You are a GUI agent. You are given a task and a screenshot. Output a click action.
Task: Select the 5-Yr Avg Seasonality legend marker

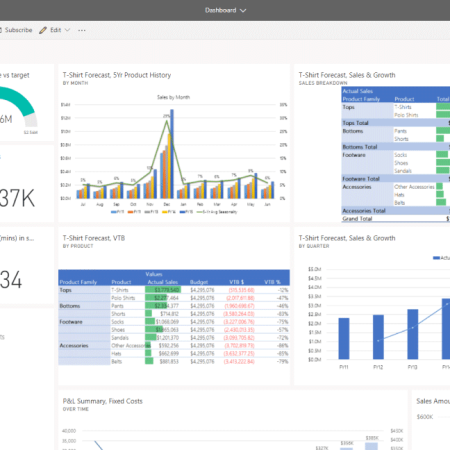(x=200, y=212)
